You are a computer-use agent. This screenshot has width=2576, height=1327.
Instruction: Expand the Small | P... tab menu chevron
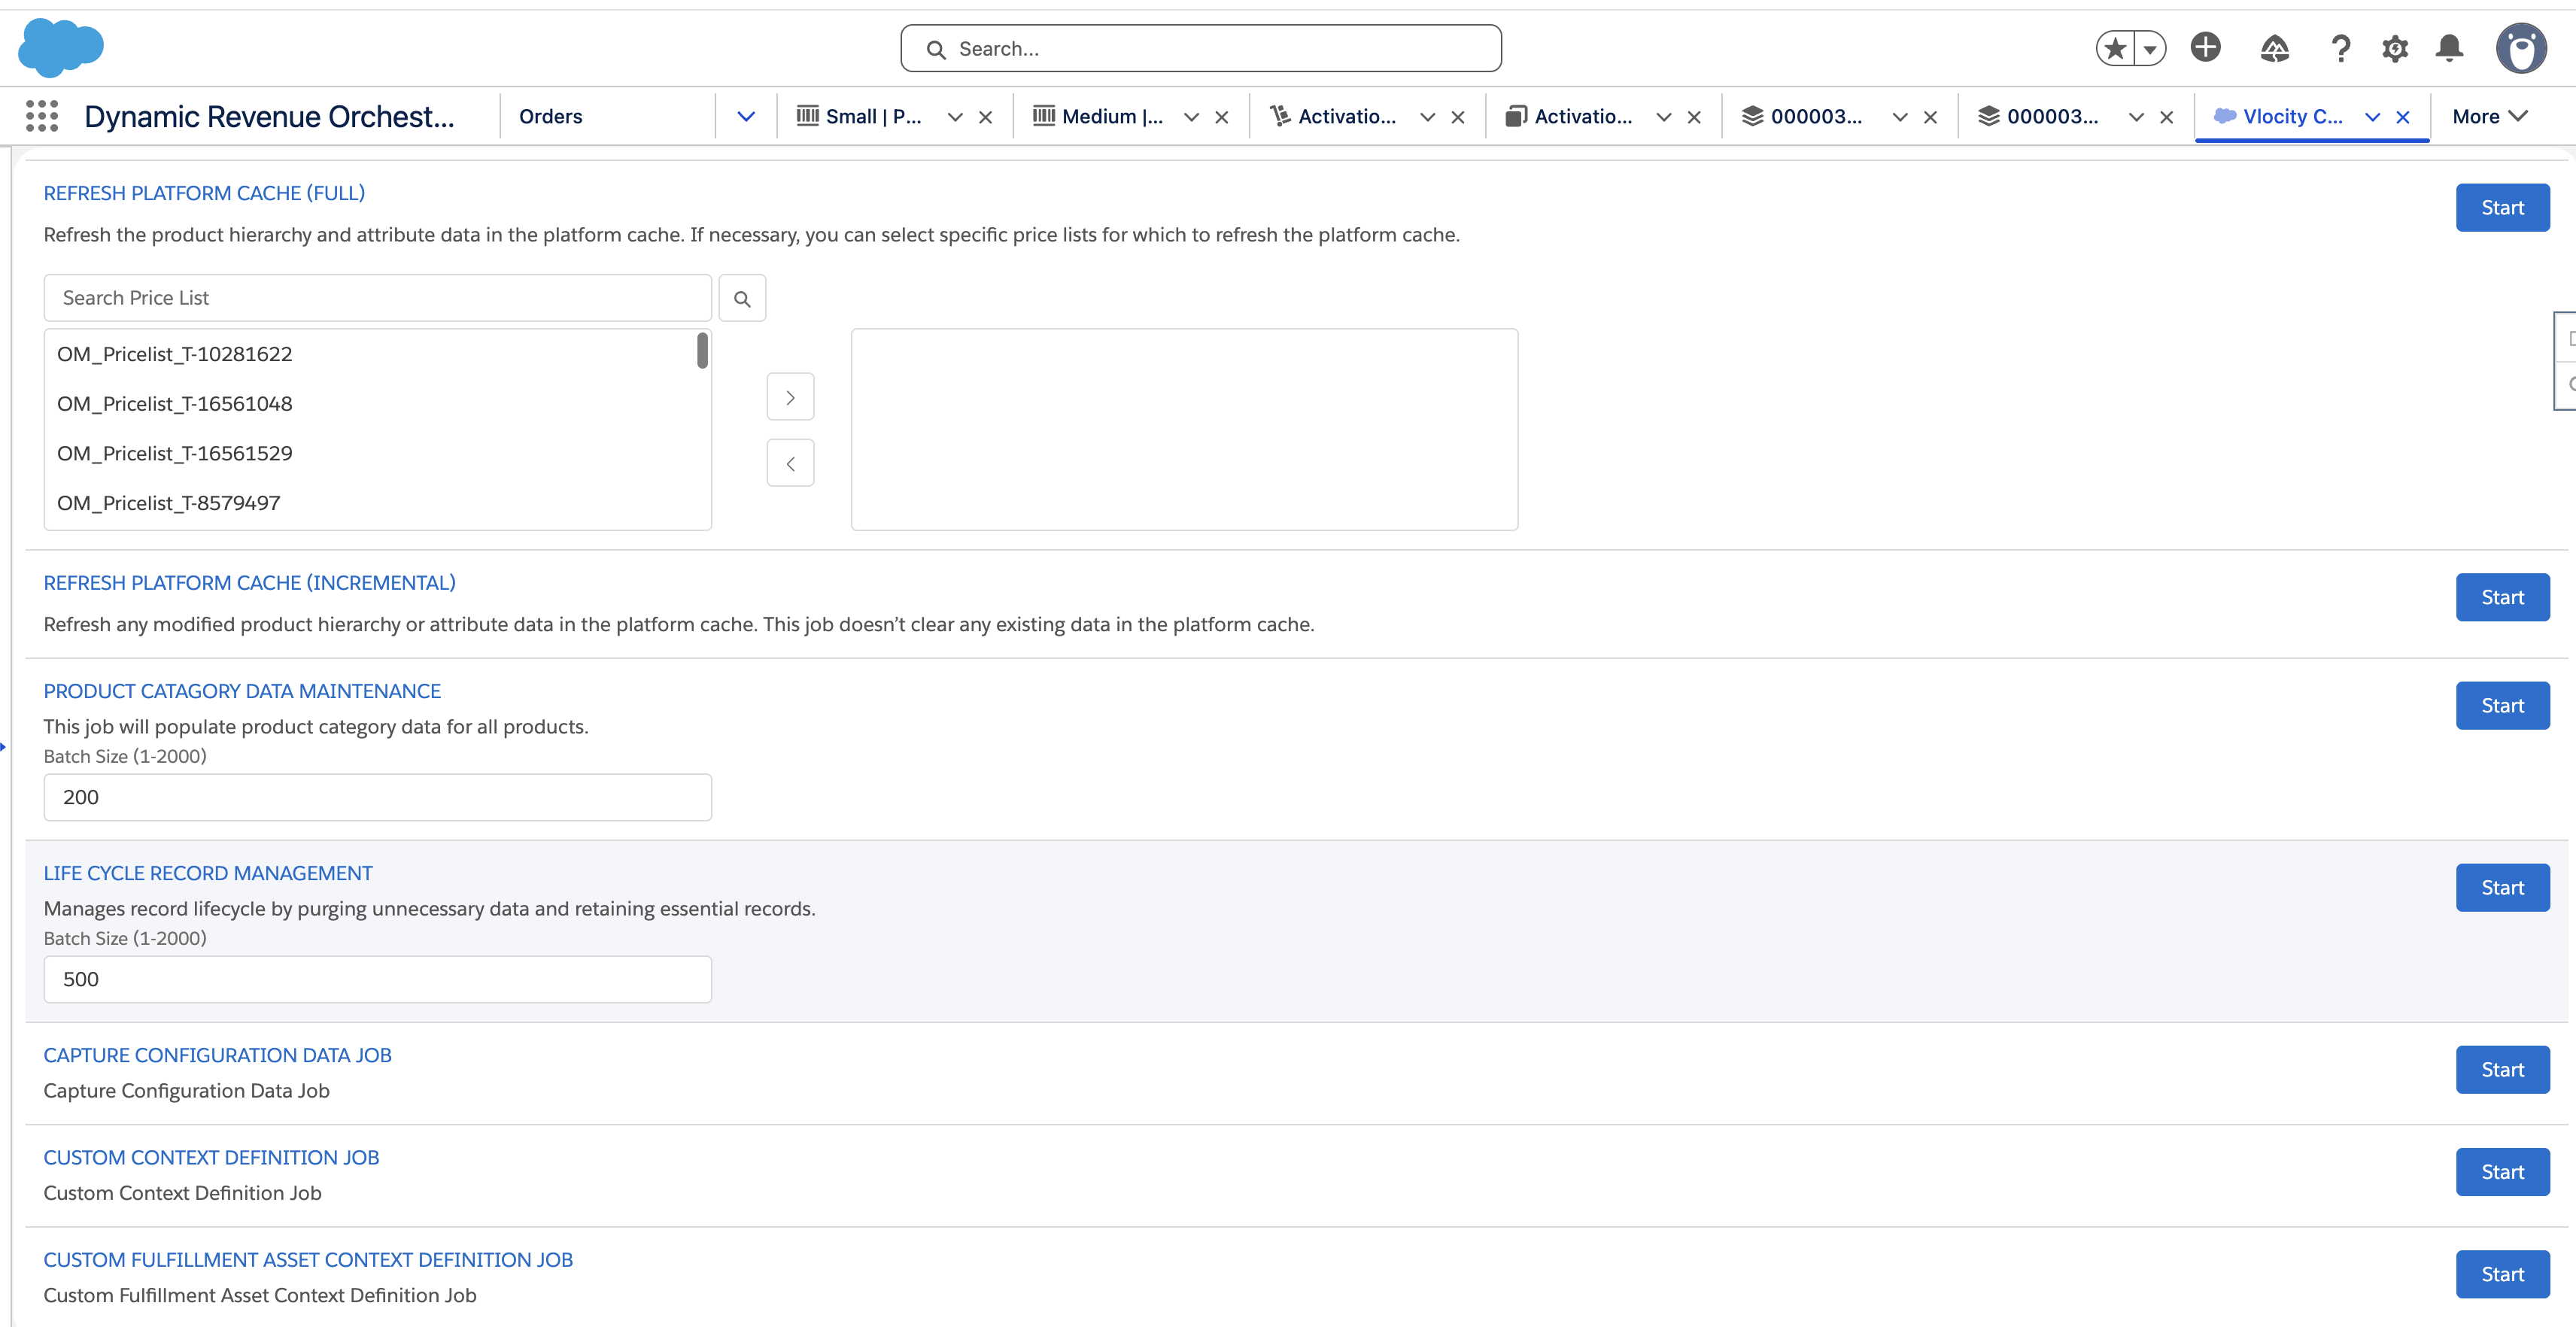tap(955, 117)
